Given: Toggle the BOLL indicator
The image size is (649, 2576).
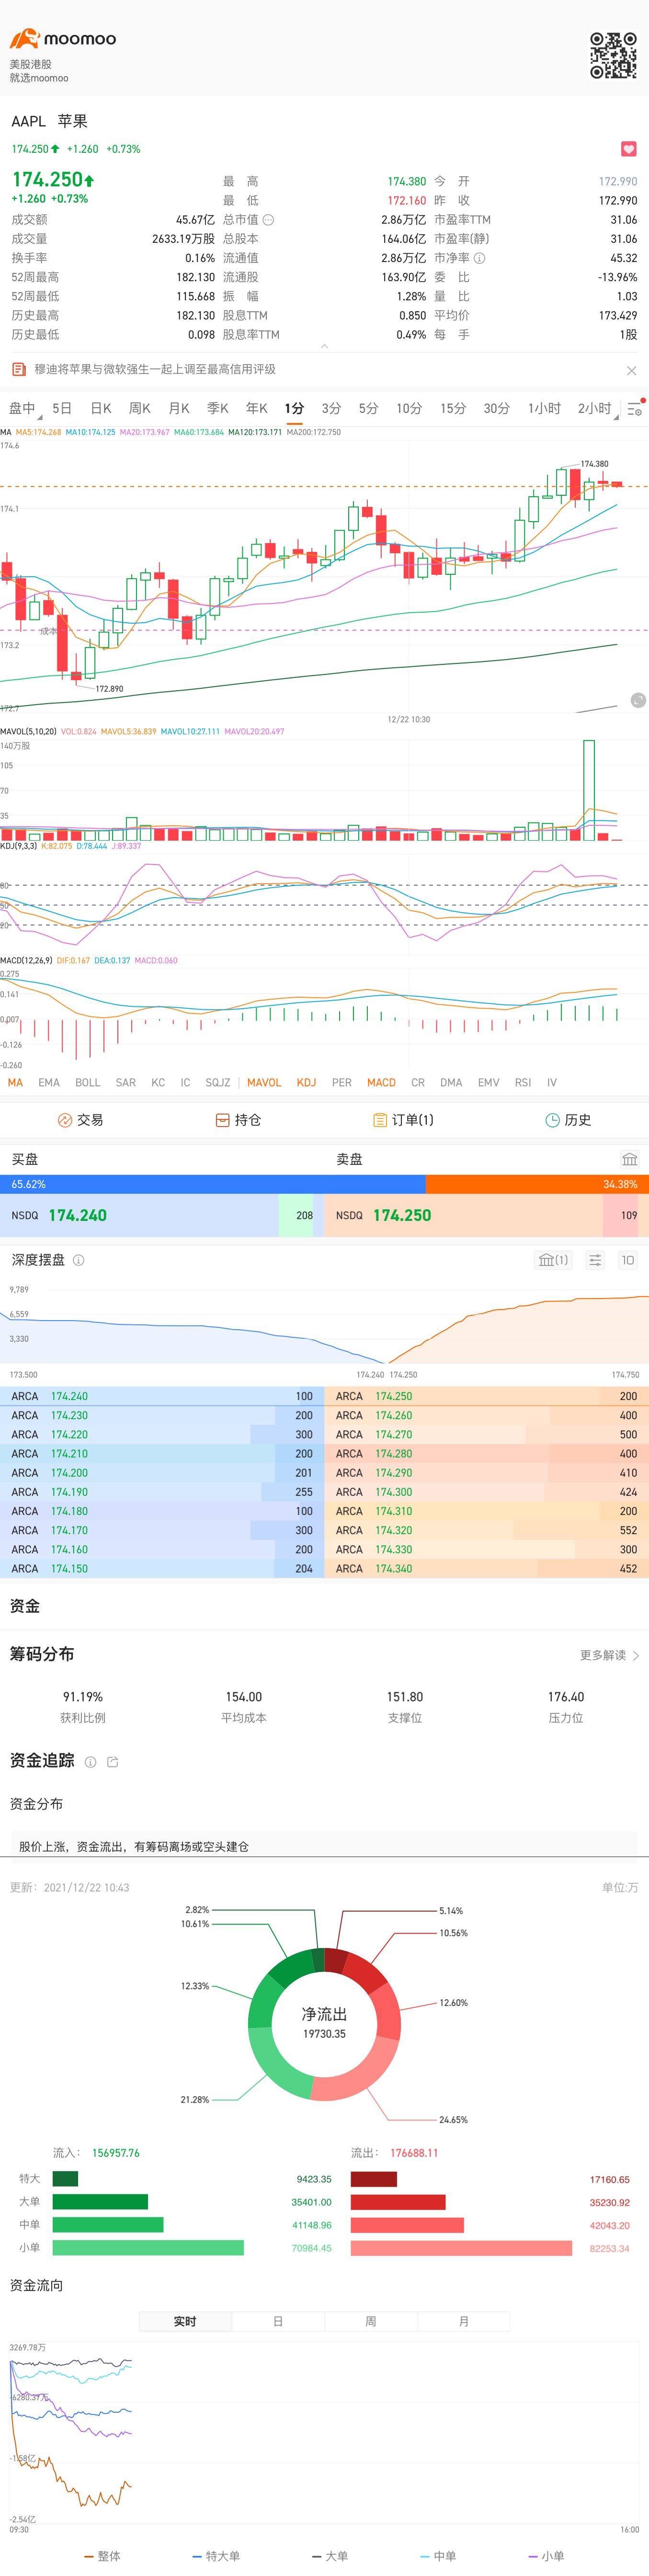Looking at the screenshot, I should (88, 1082).
